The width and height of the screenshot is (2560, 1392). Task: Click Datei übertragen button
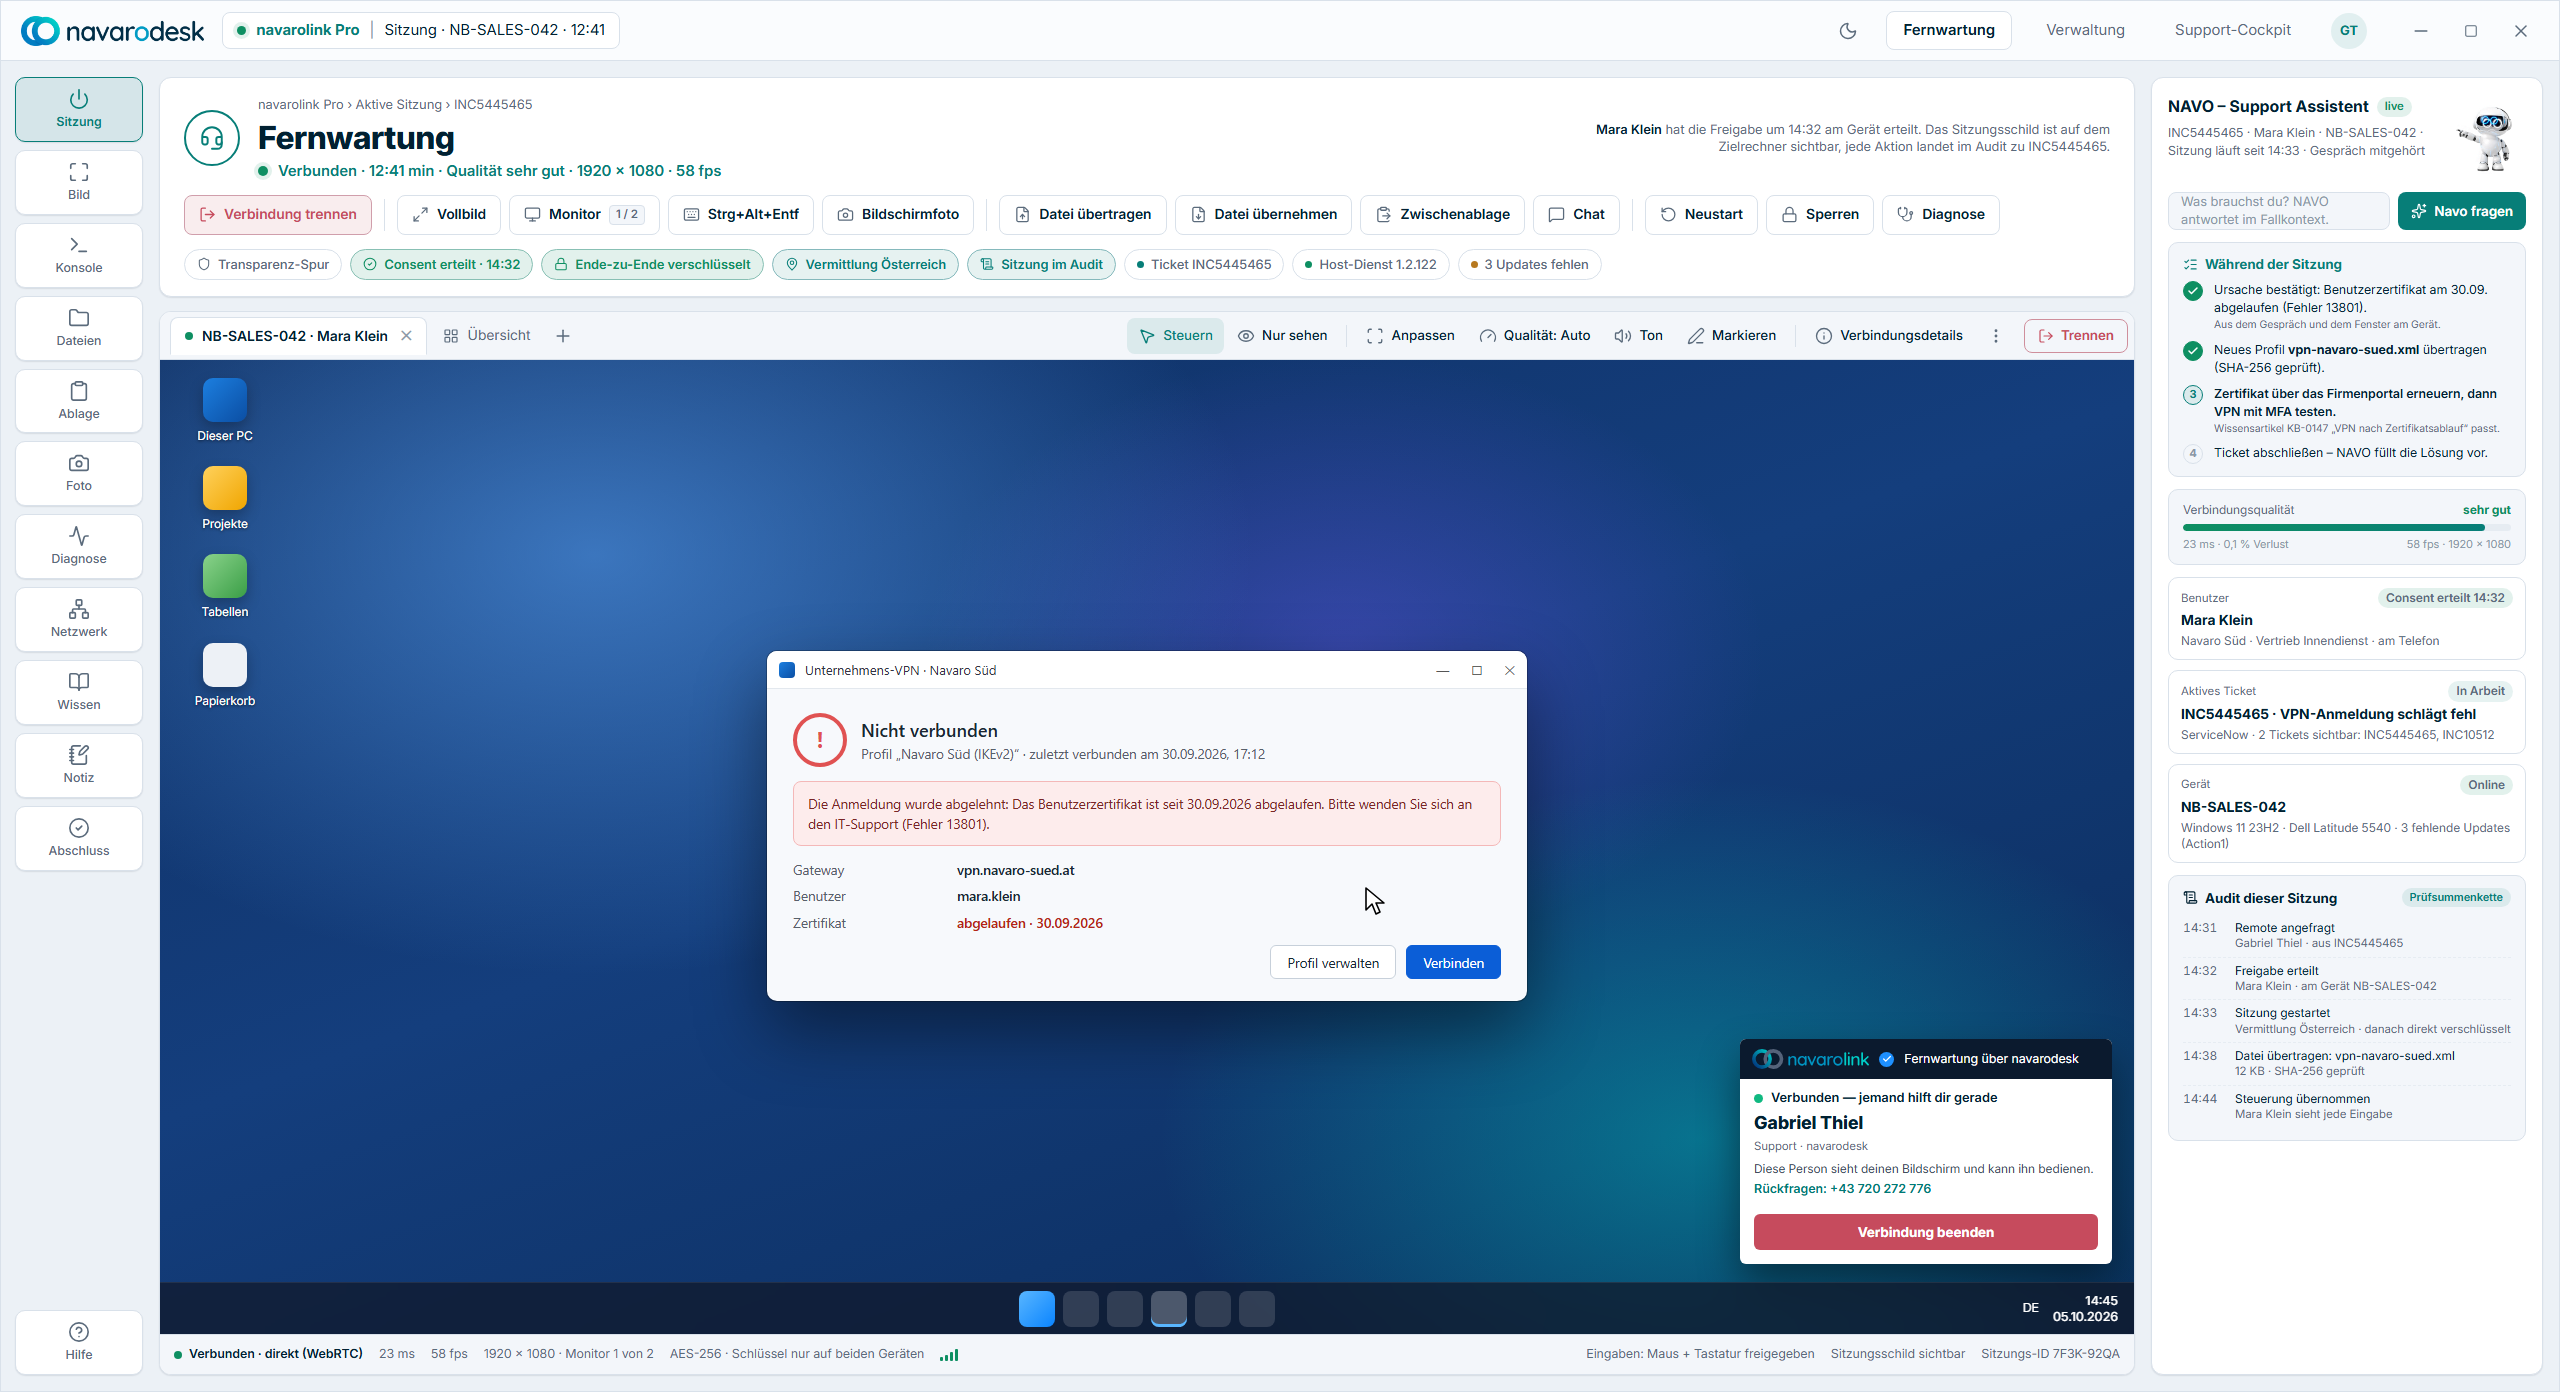[x=1083, y=214]
